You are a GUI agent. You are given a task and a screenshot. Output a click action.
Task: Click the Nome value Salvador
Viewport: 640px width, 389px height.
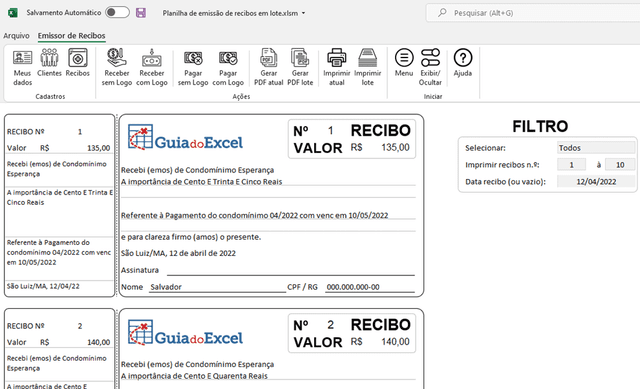pos(166,287)
